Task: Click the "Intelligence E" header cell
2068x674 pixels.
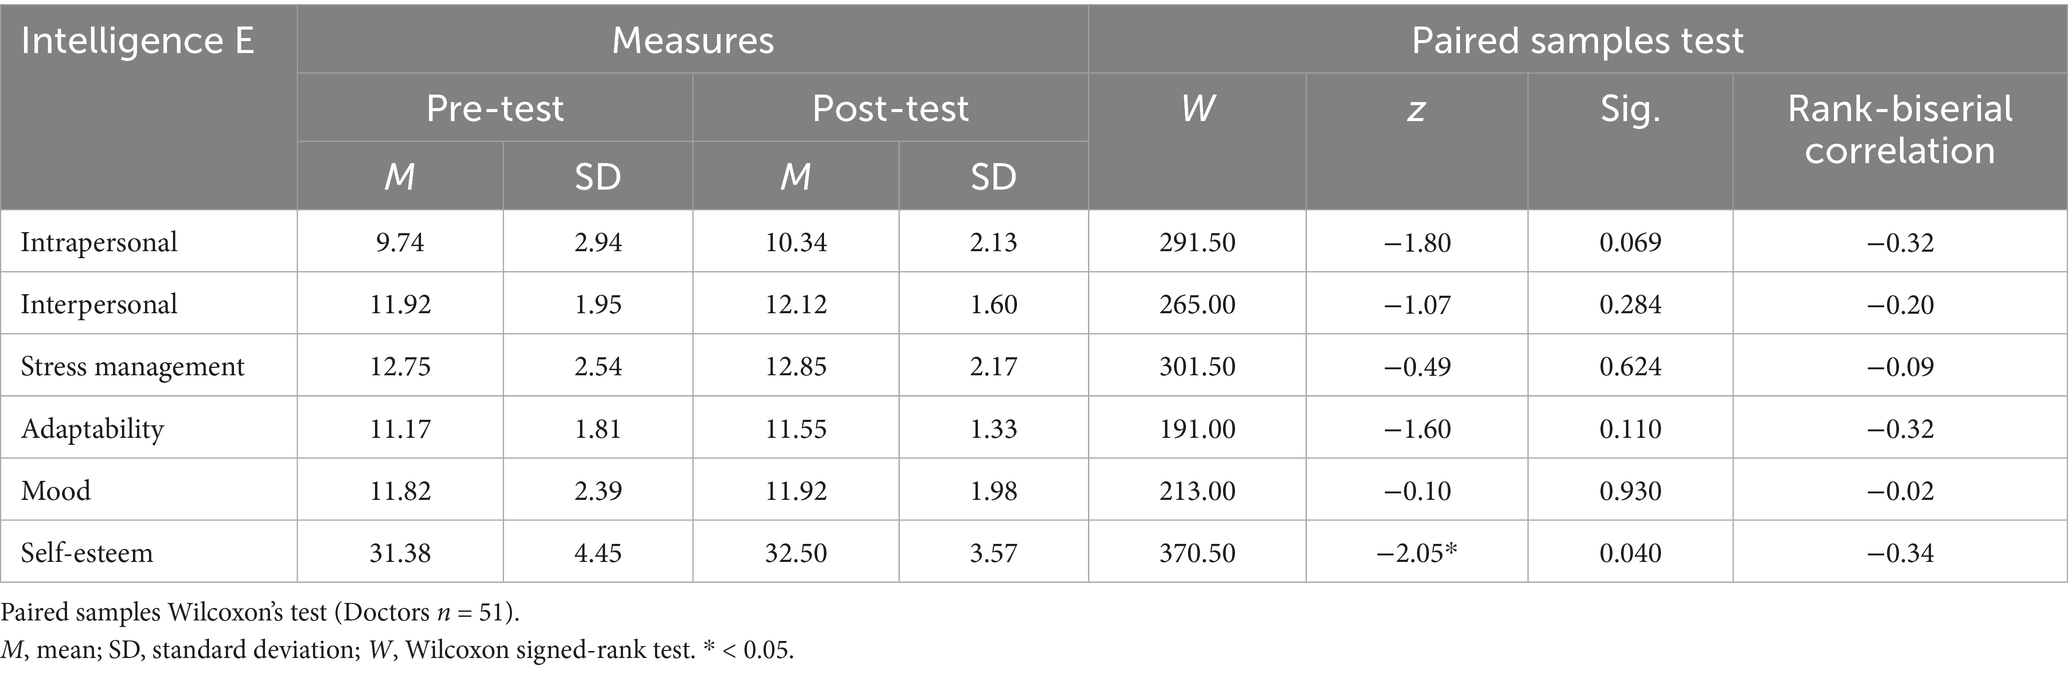Action: 138,42
